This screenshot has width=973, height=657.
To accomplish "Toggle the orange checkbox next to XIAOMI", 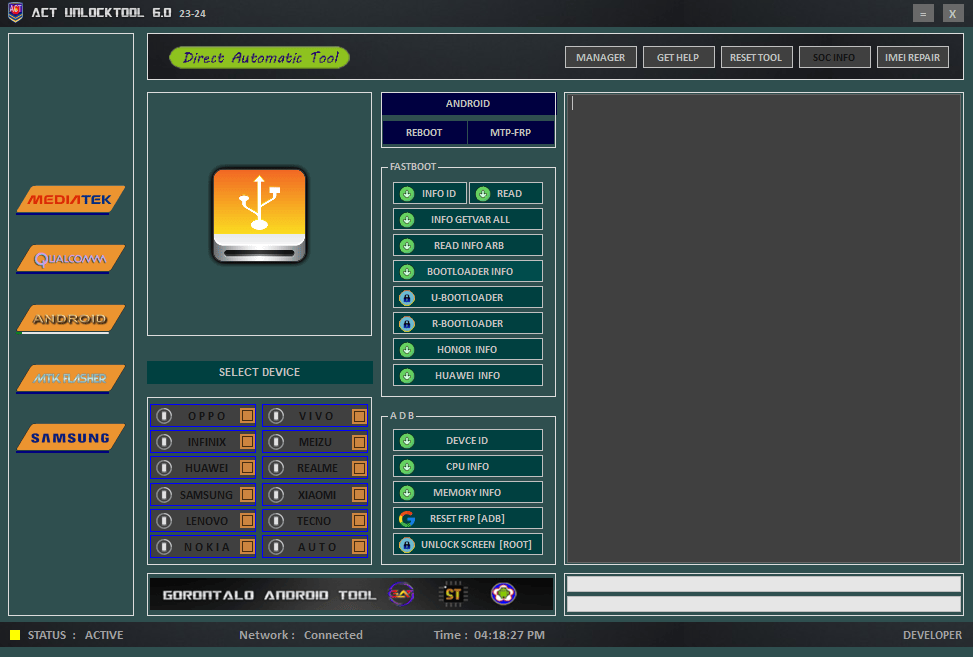I will [361, 494].
